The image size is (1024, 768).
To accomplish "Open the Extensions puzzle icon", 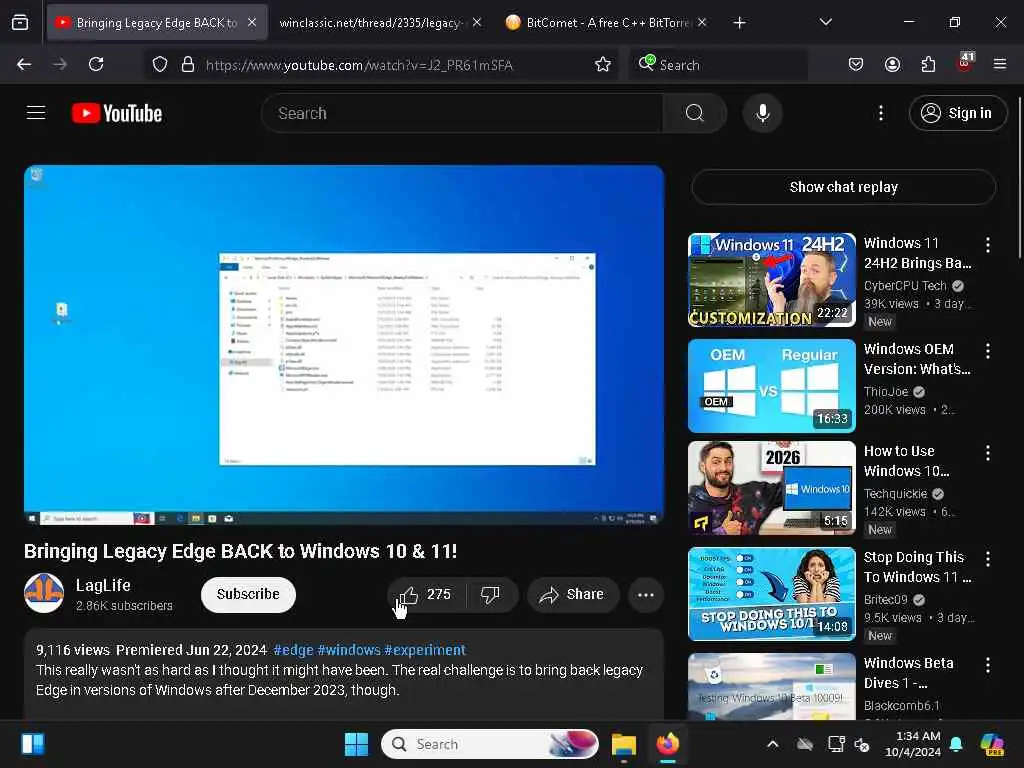I will tap(928, 65).
